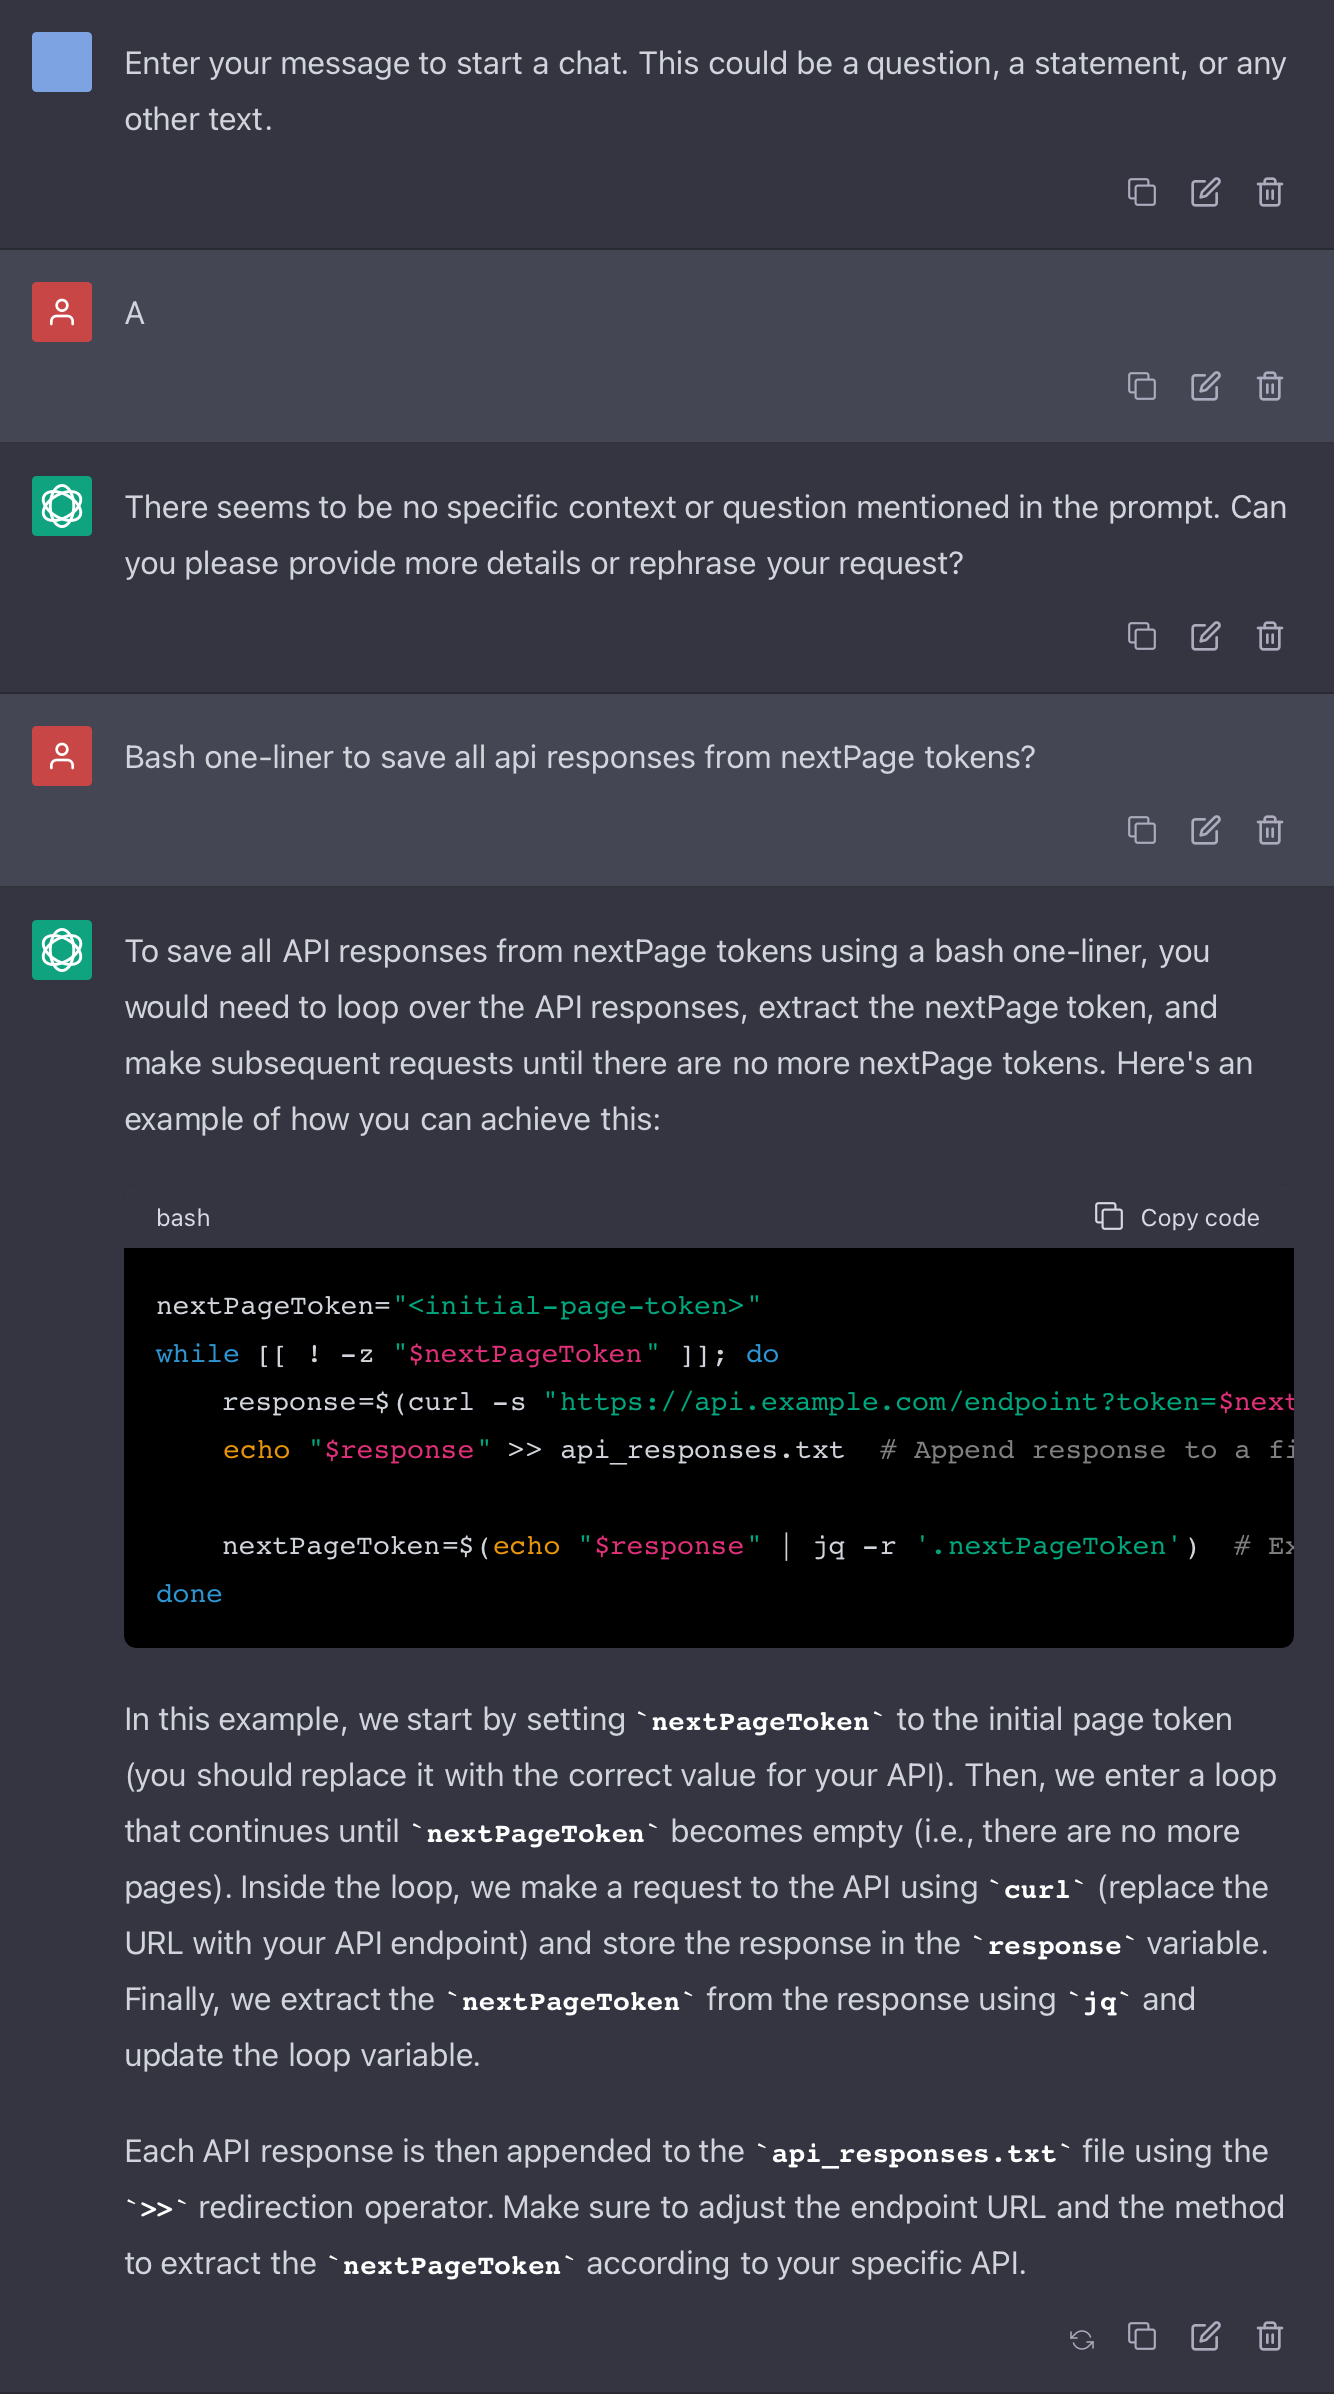The height and width of the screenshot is (2394, 1334).
Task: Regenerate the final assistant response
Action: [1081, 2339]
